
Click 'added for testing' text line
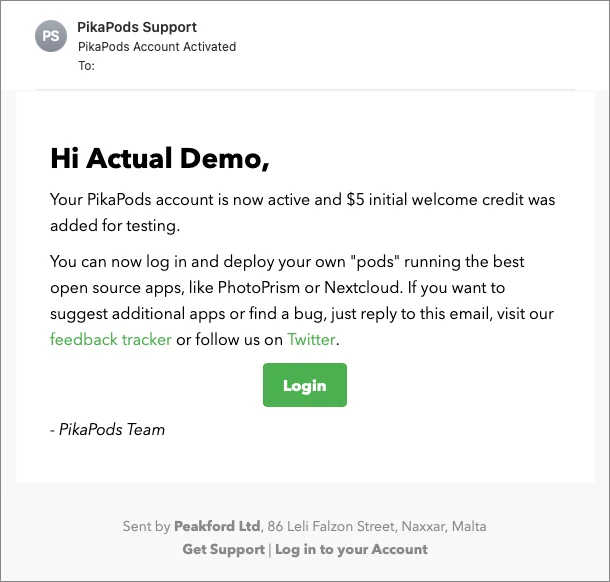pyautogui.click(x=115, y=225)
